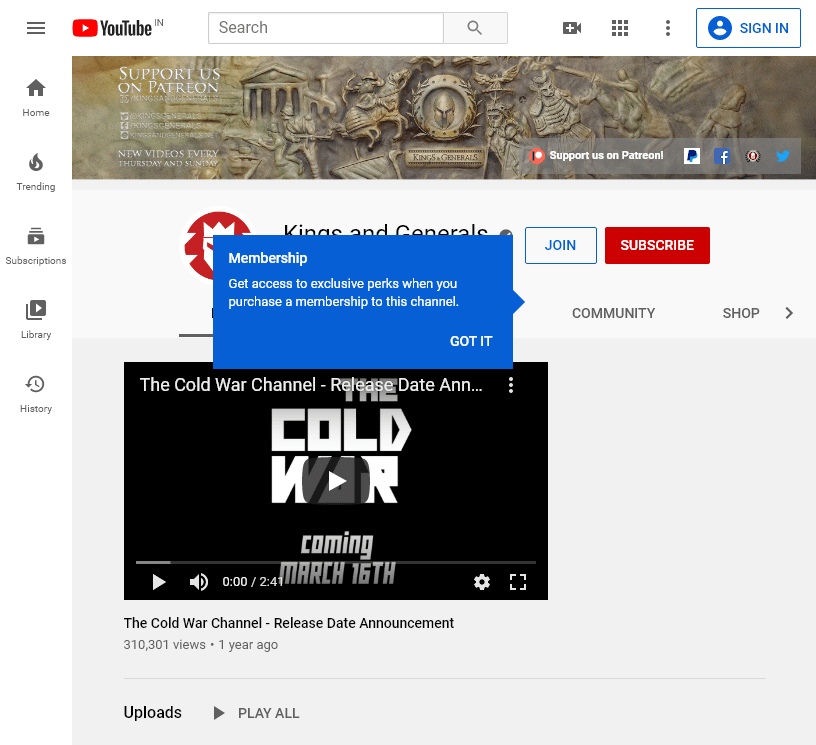
Task: Open the video title in the player overlay
Action: pyautogui.click(x=311, y=385)
